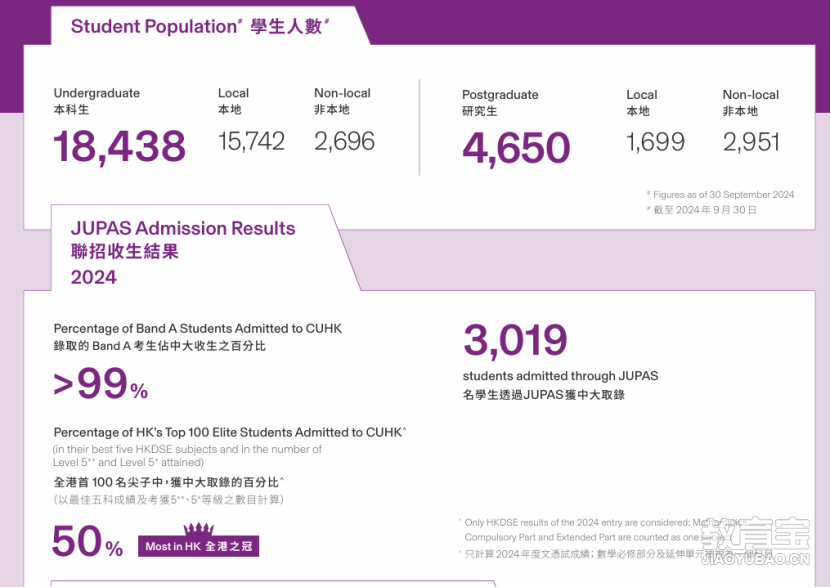
Task: Click the large number 3,019
Action: pos(515,340)
